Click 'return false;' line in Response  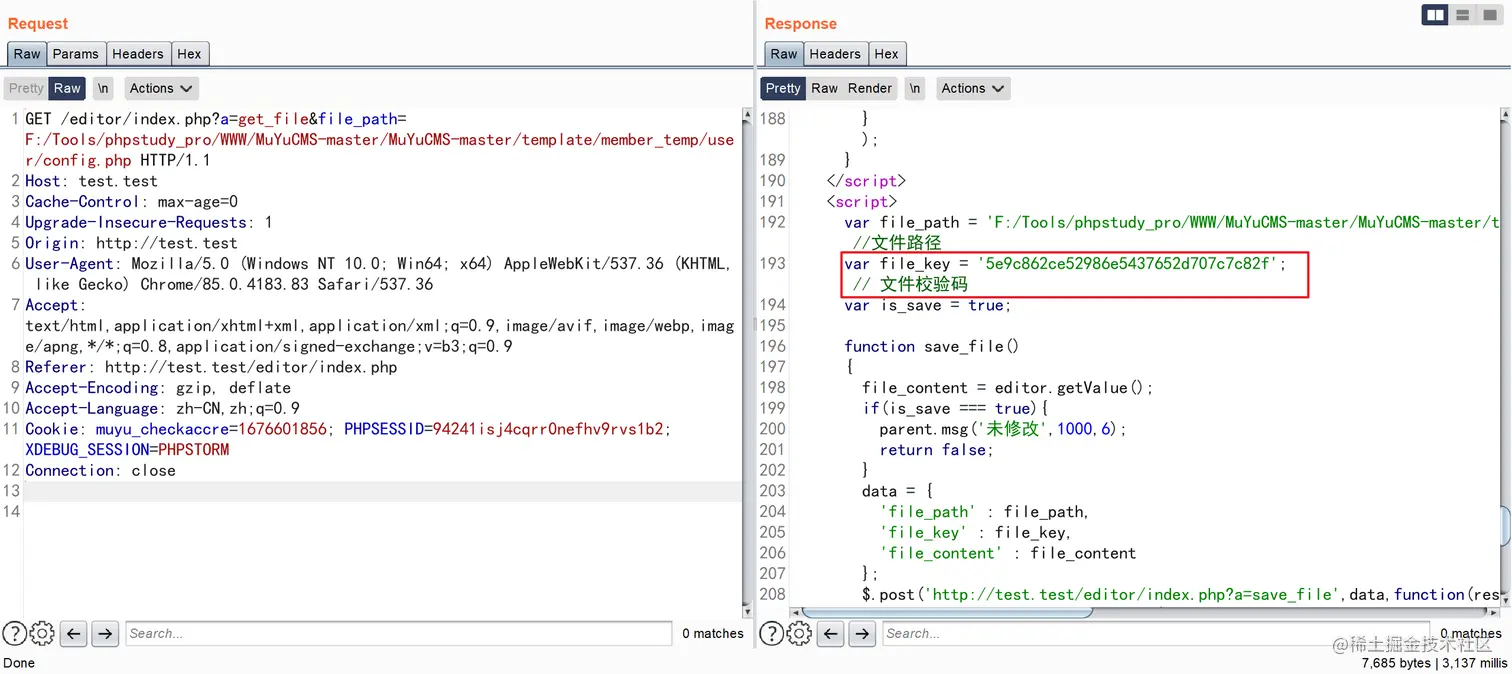[936, 450]
